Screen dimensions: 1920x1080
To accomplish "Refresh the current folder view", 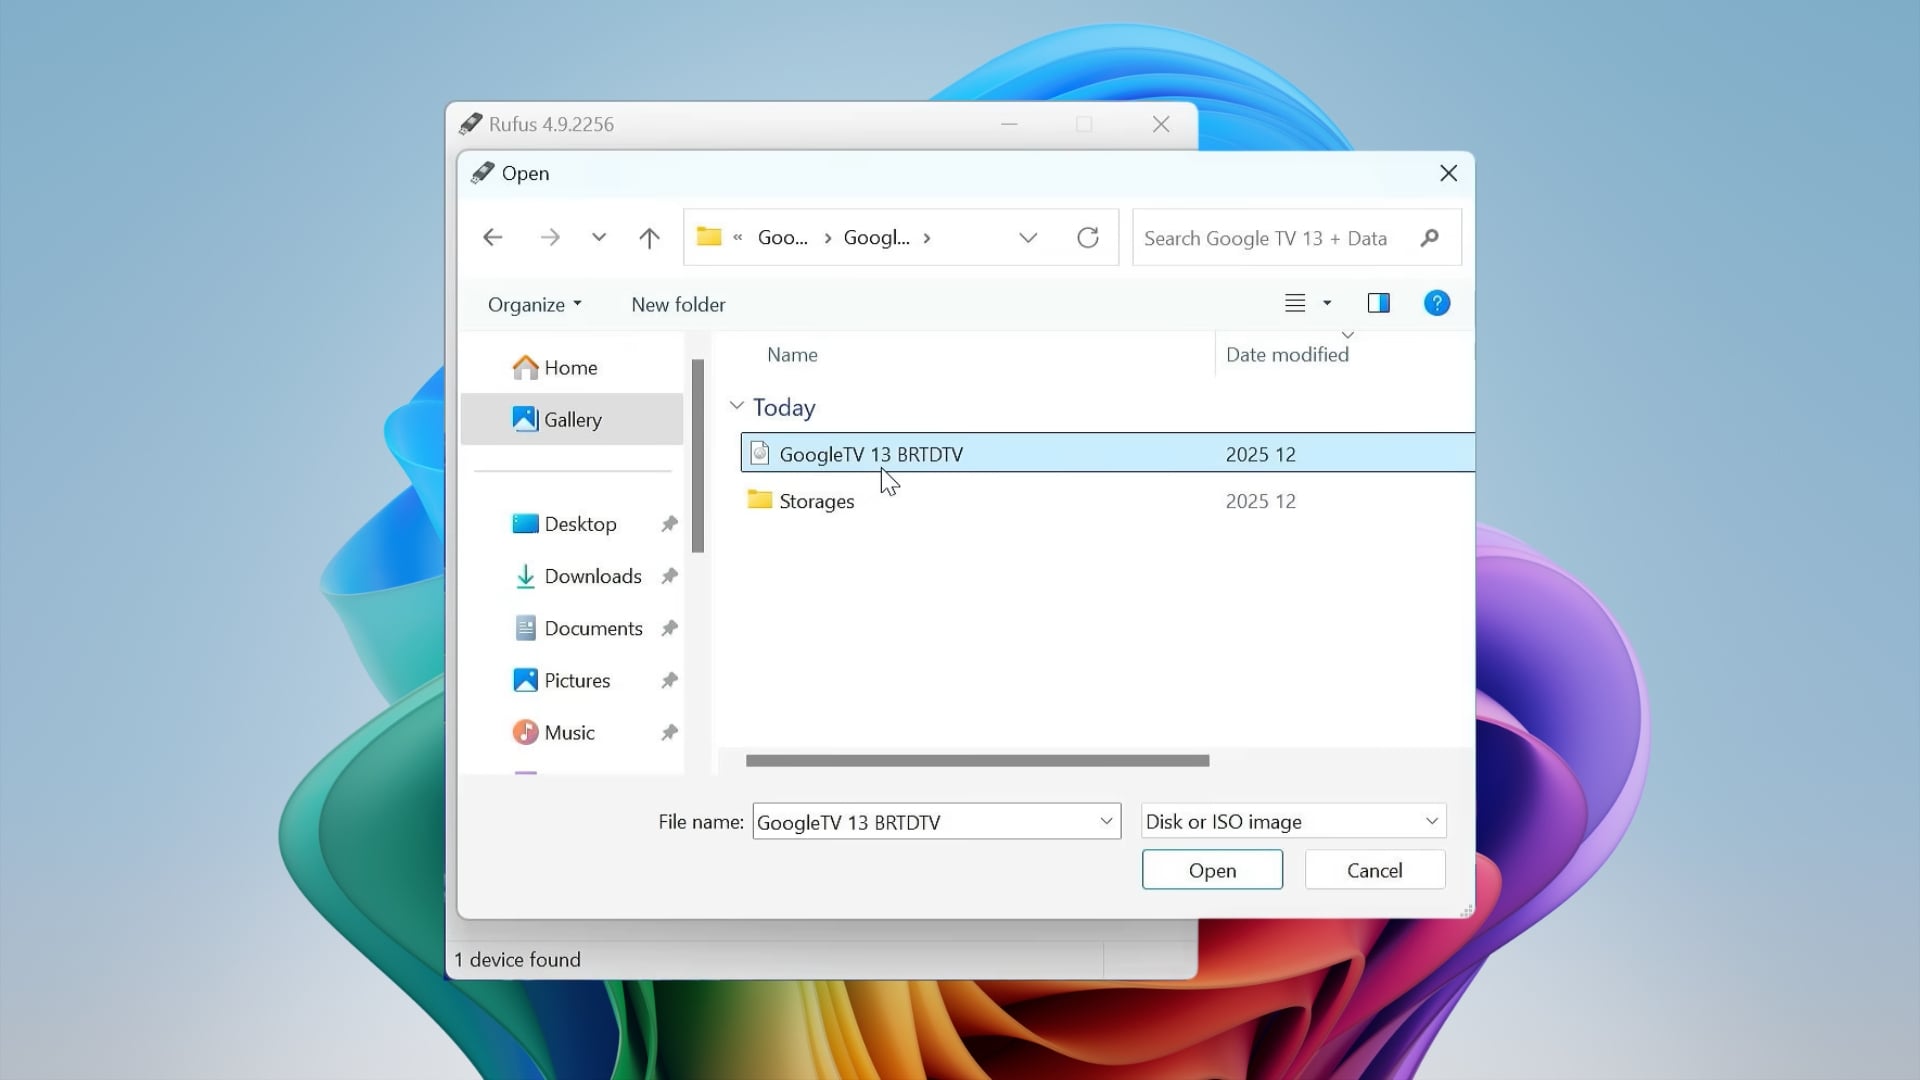I will [1089, 237].
